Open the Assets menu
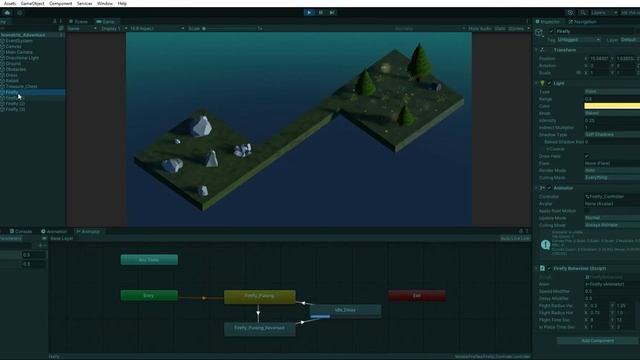 pyautogui.click(x=10, y=3)
